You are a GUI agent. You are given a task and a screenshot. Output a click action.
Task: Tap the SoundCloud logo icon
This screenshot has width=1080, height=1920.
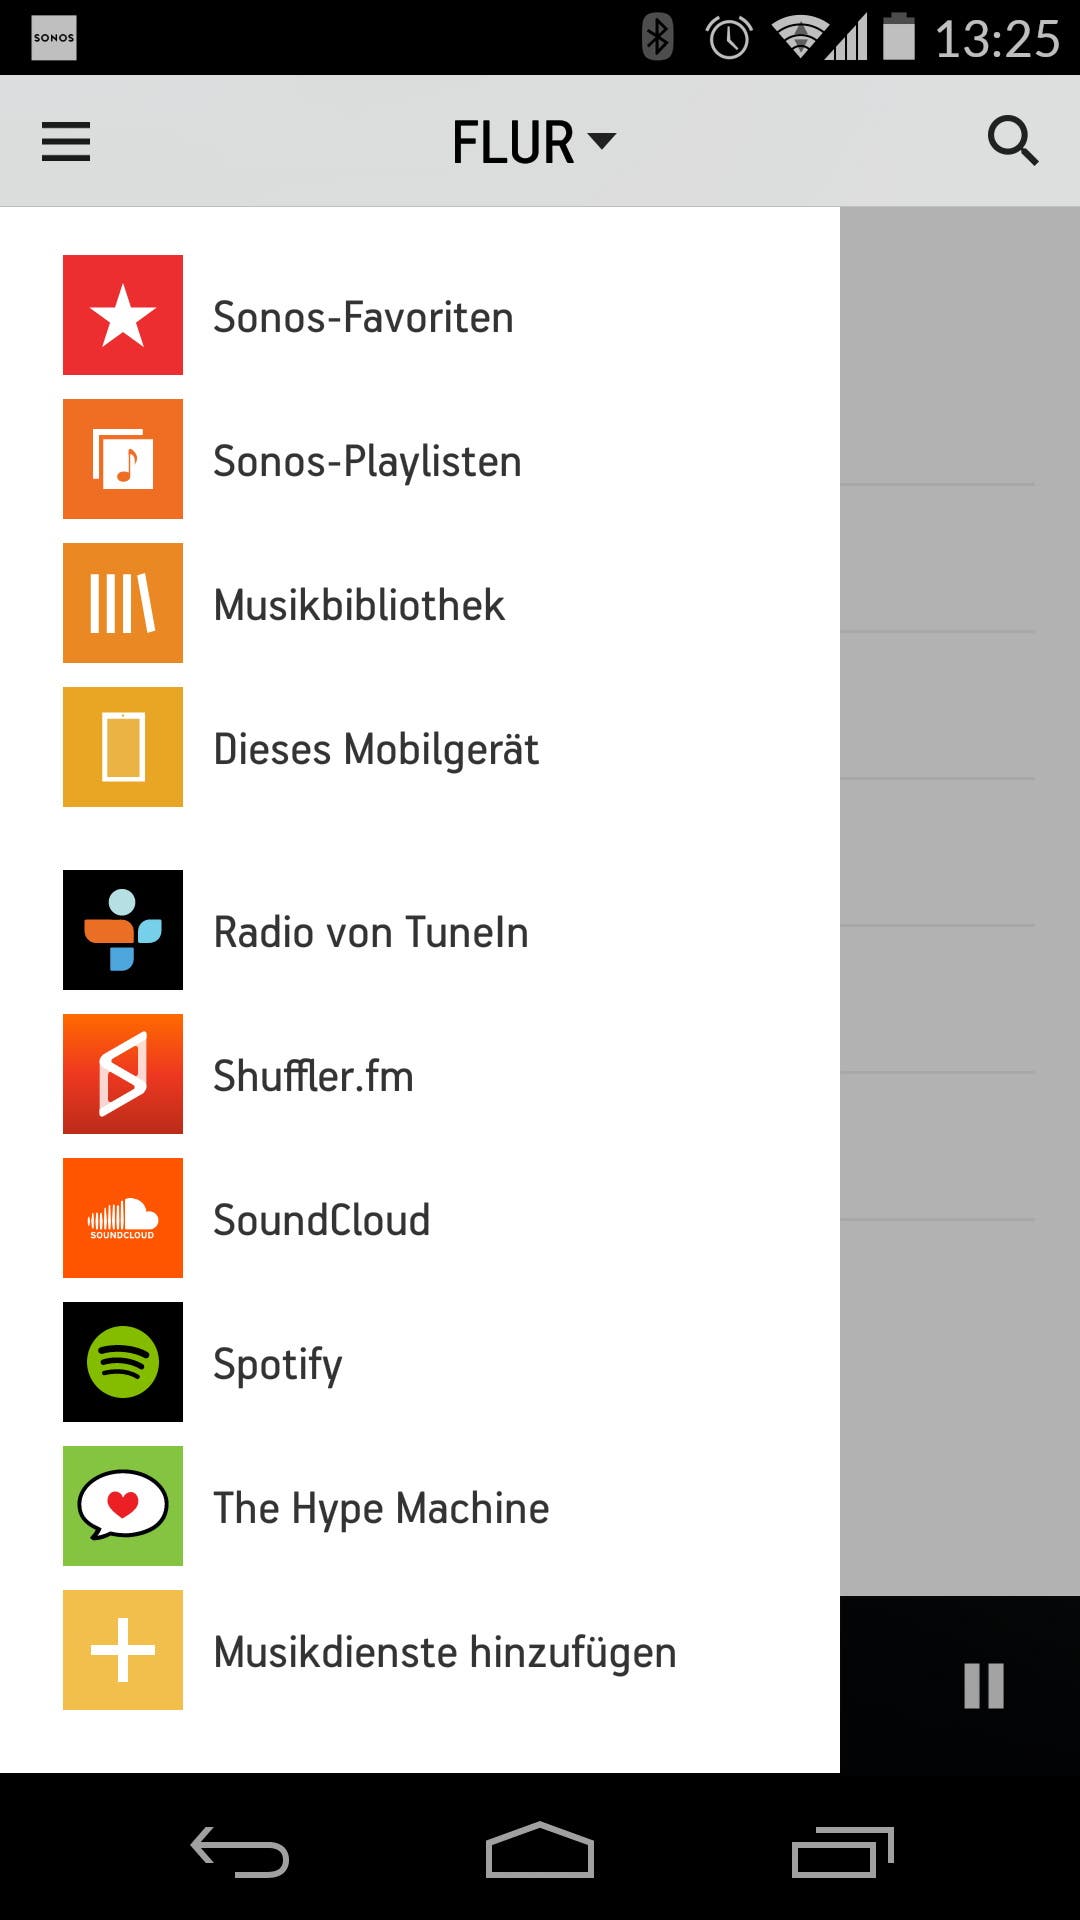123,1218
